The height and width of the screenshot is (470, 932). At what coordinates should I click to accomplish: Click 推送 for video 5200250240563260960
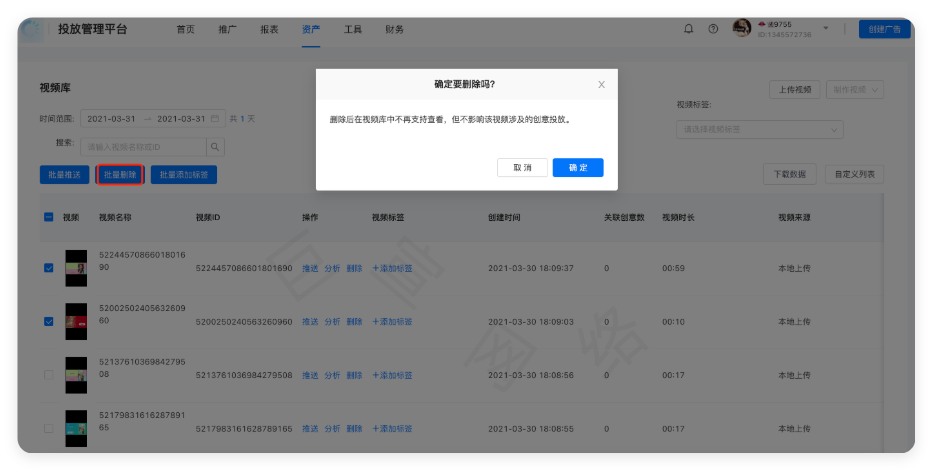[310, 322]
